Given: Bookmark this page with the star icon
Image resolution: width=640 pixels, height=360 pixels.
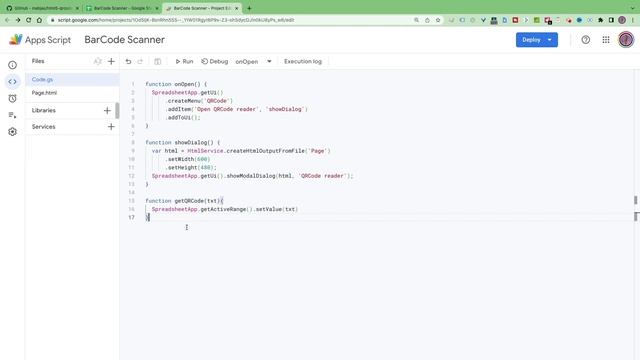Looking at the screenshot, I should 438,20.
